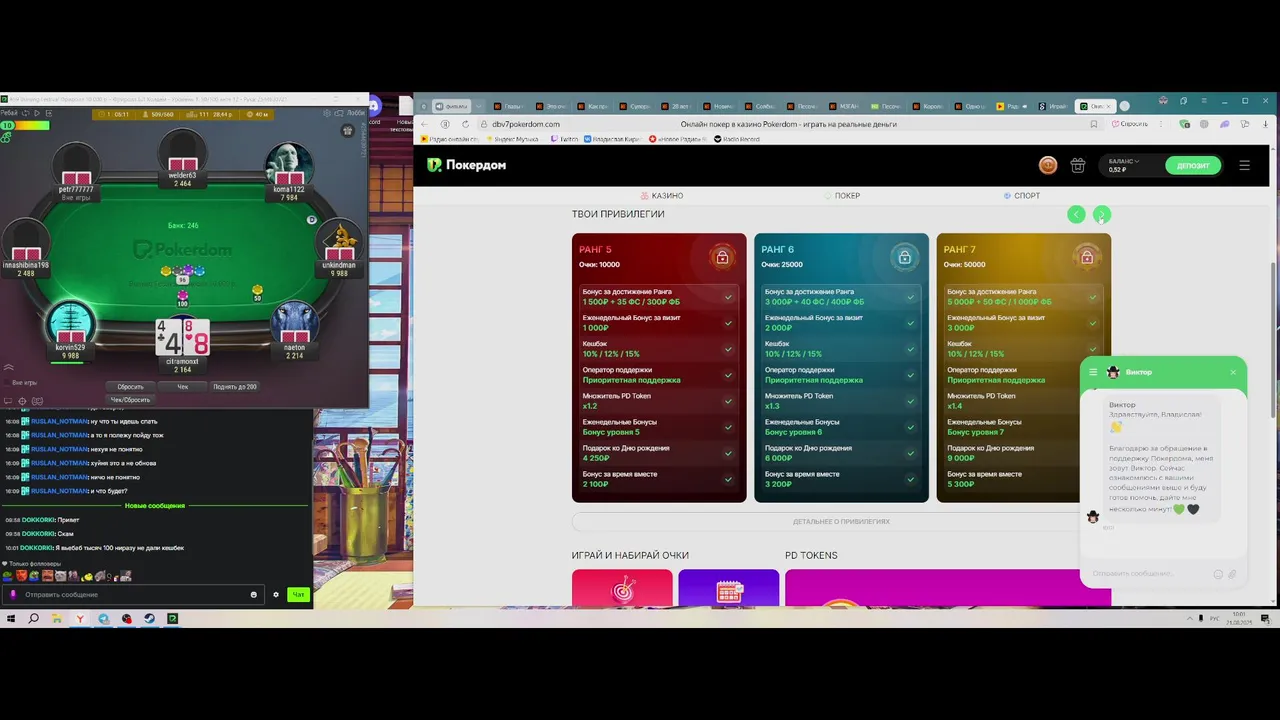Open support chat menu icon beside Виктор
Viewport: 1280px width, 720px height.
pyautogui.click(x=1093, y=372)
